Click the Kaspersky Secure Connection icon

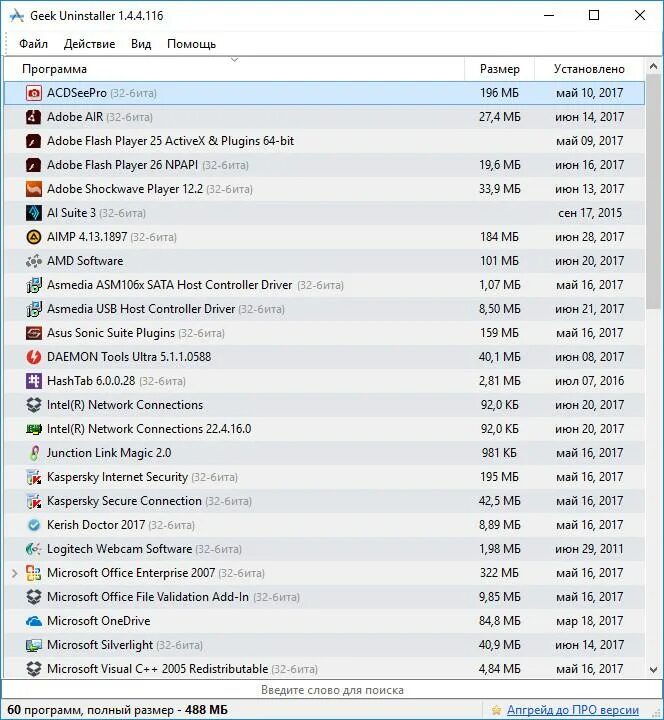(x=34, y=501)
